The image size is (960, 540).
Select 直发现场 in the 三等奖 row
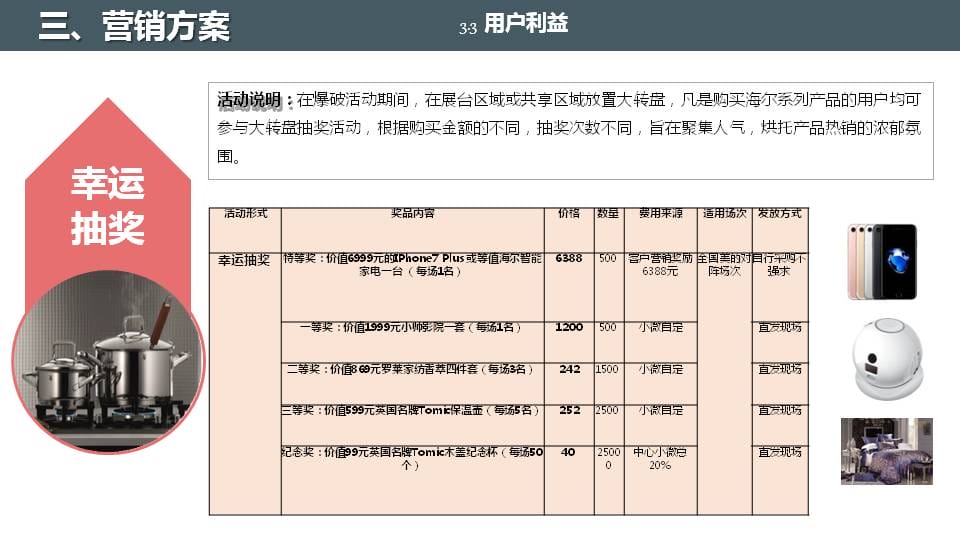[x=779, y=410]
